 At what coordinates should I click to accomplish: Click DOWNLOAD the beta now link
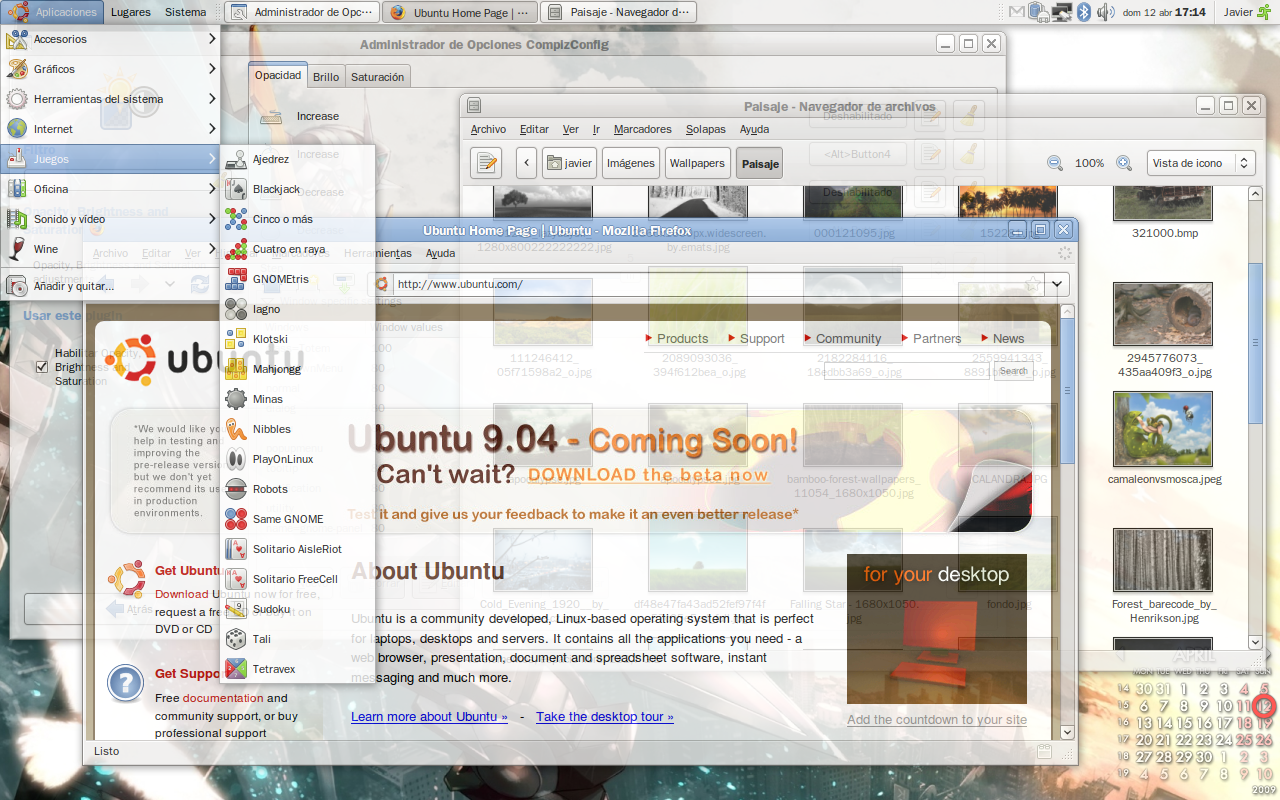pyautogui.click(x=648, y=475)
